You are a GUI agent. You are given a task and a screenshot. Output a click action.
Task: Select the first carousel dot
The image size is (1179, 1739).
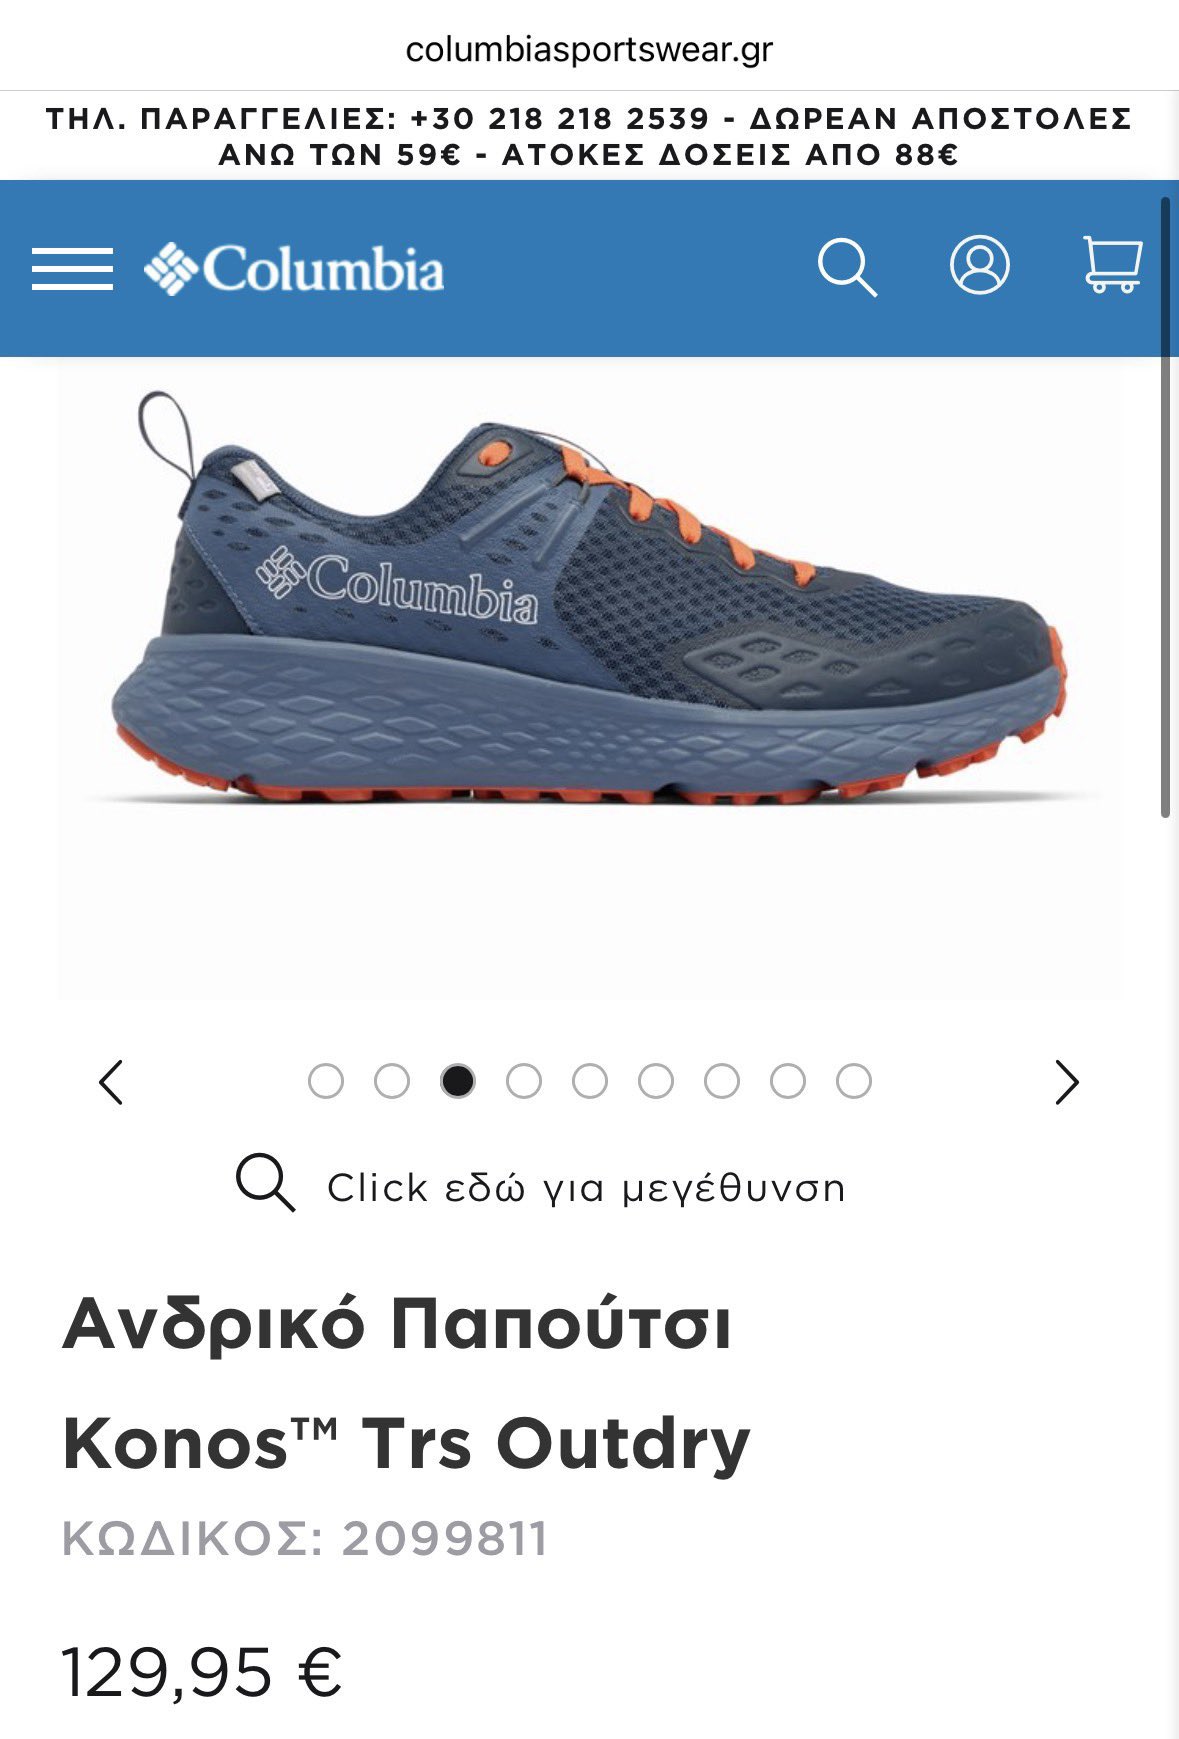[x=326, y=1081]
